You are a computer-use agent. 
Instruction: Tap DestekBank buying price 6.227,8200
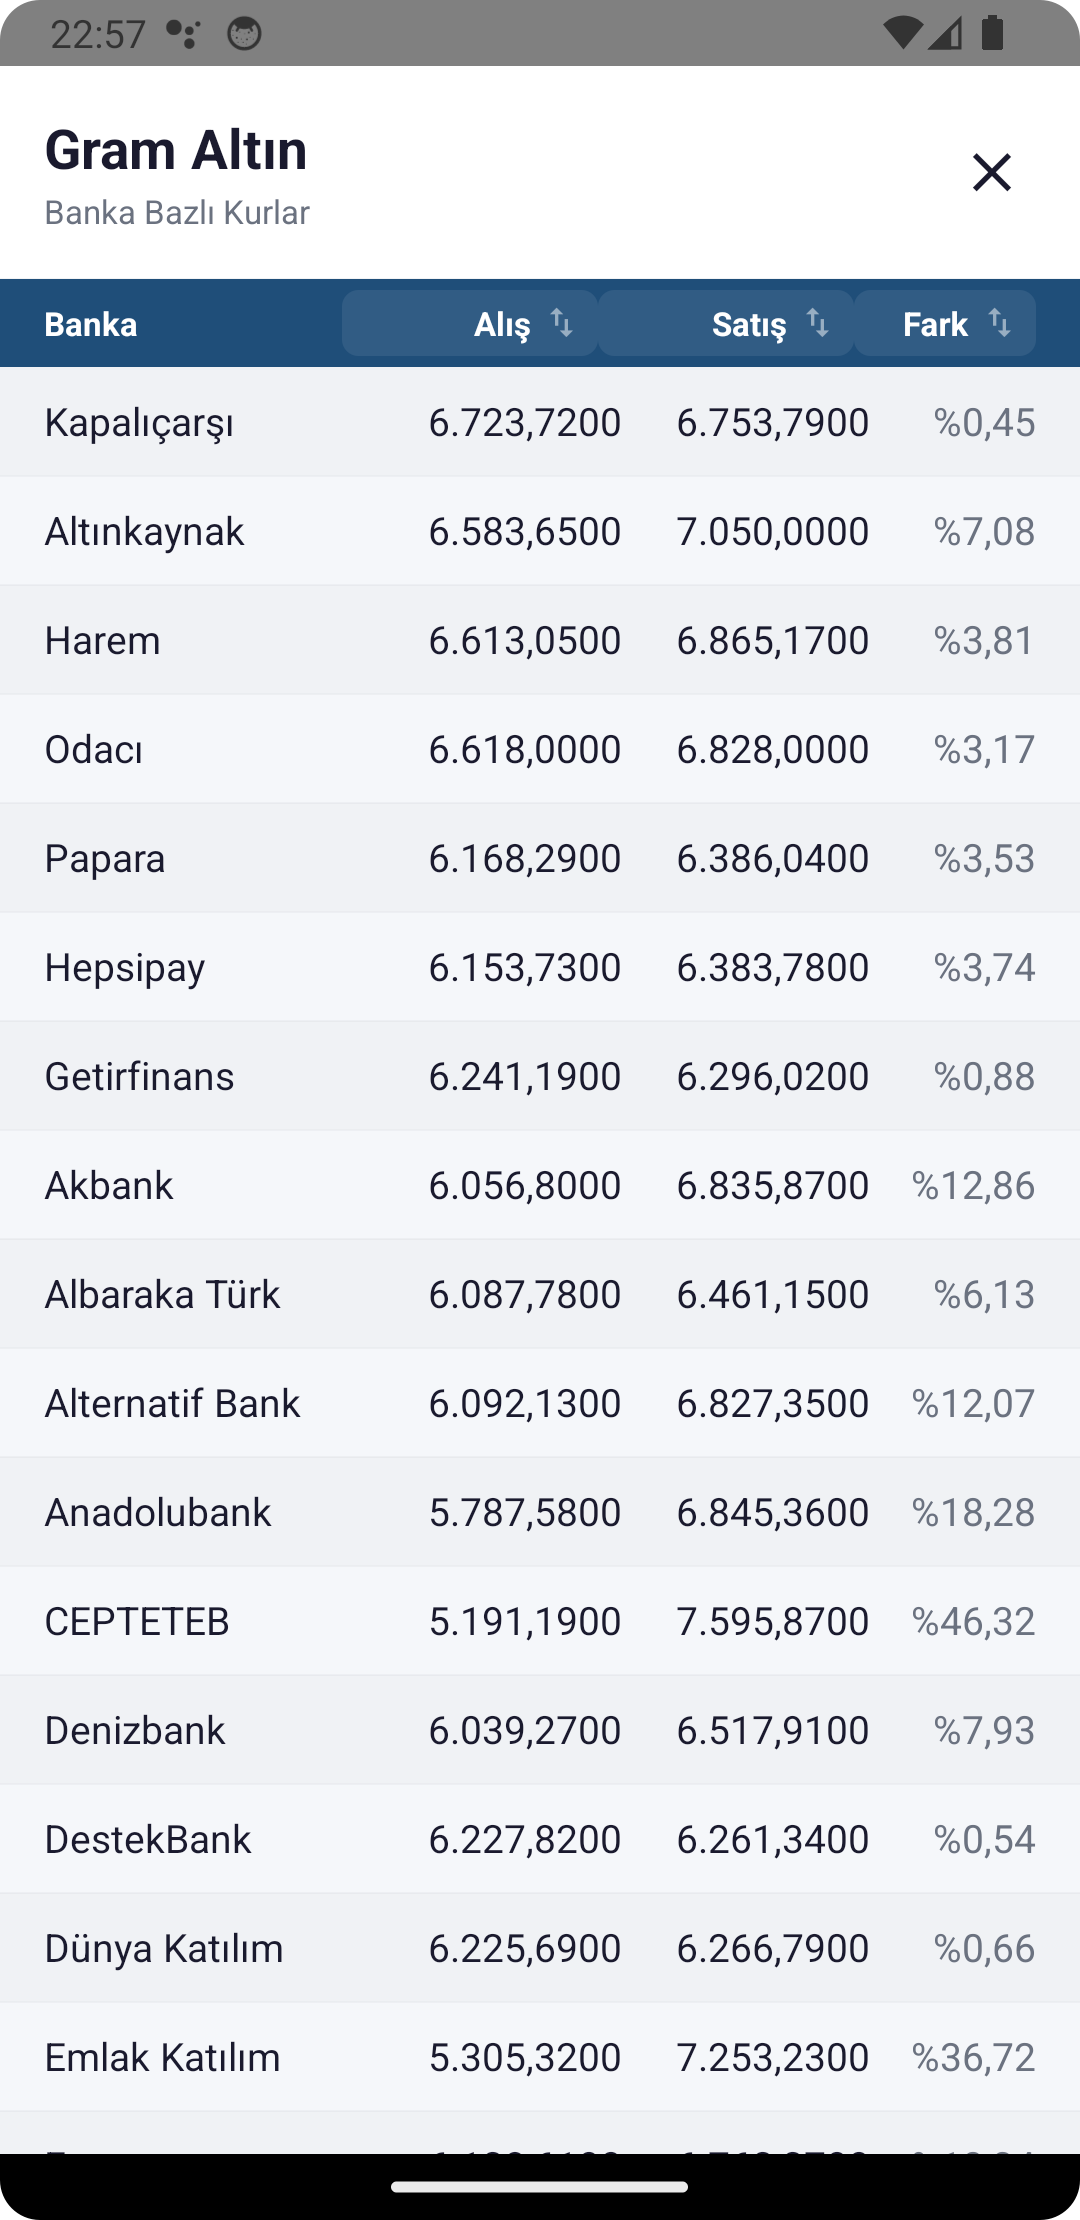(x=524, y=1839)
